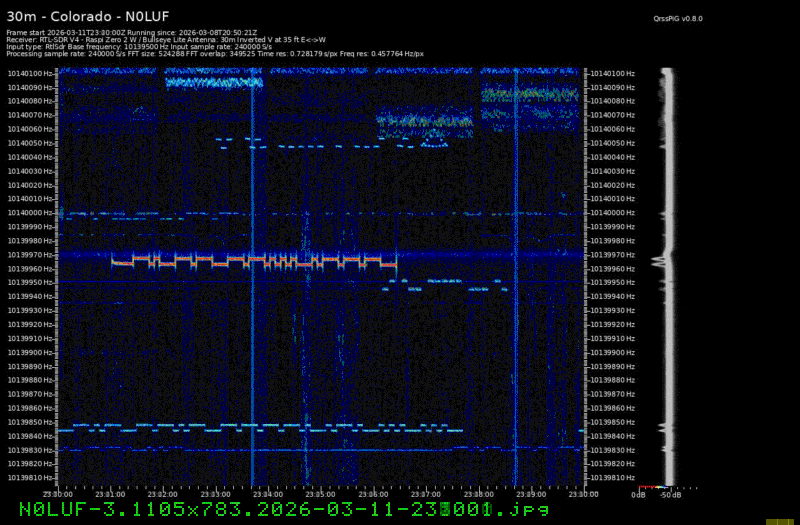
Task: Click the 0dB label under power graph
Action: [638, 494]
